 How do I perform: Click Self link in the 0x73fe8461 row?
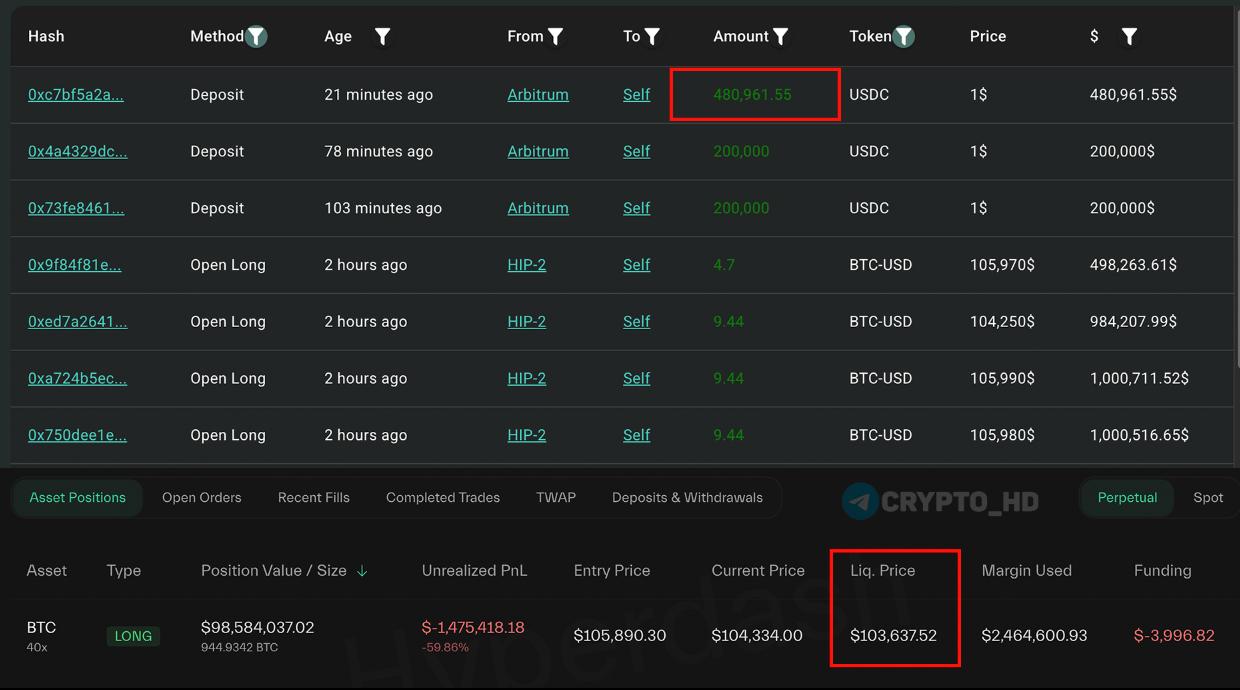tap(636, 209)
